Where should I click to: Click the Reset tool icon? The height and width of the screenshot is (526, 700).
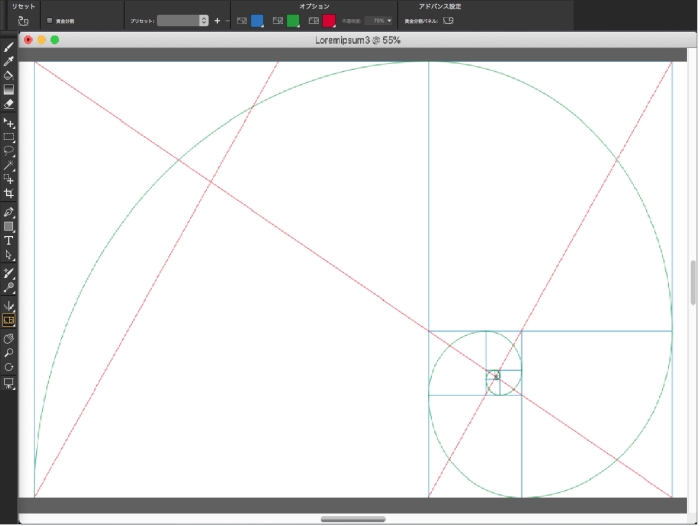click(x=23, y=20)
